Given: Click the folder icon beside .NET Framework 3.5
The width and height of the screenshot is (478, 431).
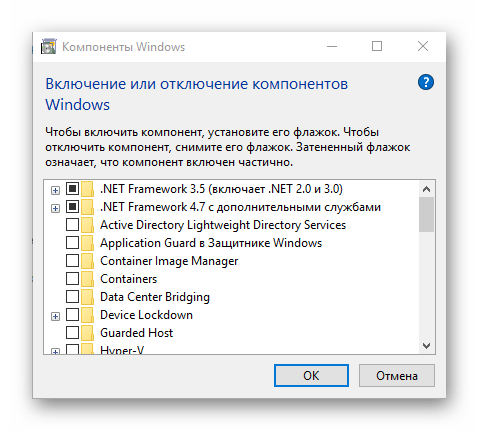Looking at the screenshot, I should point(88,189).
